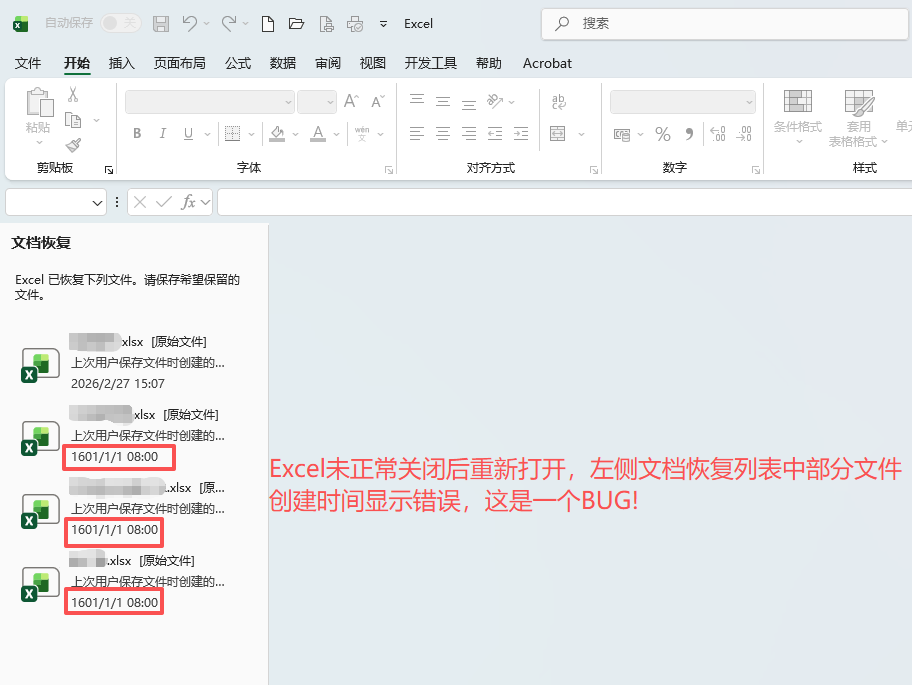Switch to the 审阅 tab
The image size is (912, 685).
(328, 63)
